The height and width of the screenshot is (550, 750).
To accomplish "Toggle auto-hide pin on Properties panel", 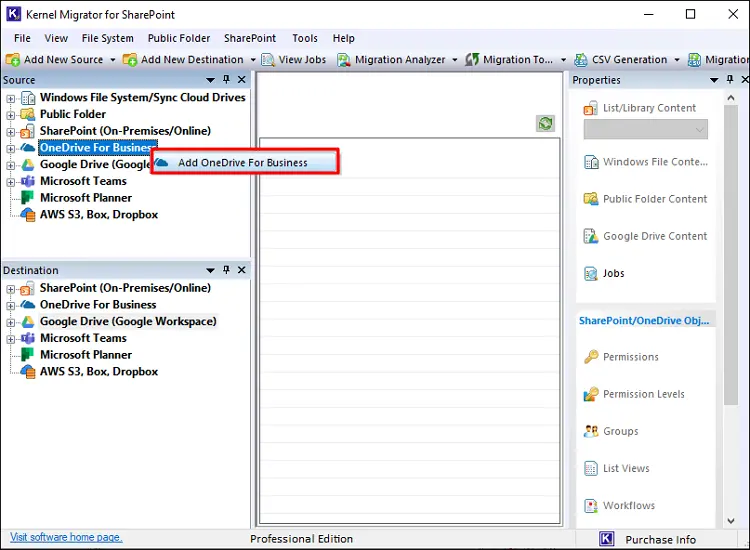I will (x=730, y=79).
